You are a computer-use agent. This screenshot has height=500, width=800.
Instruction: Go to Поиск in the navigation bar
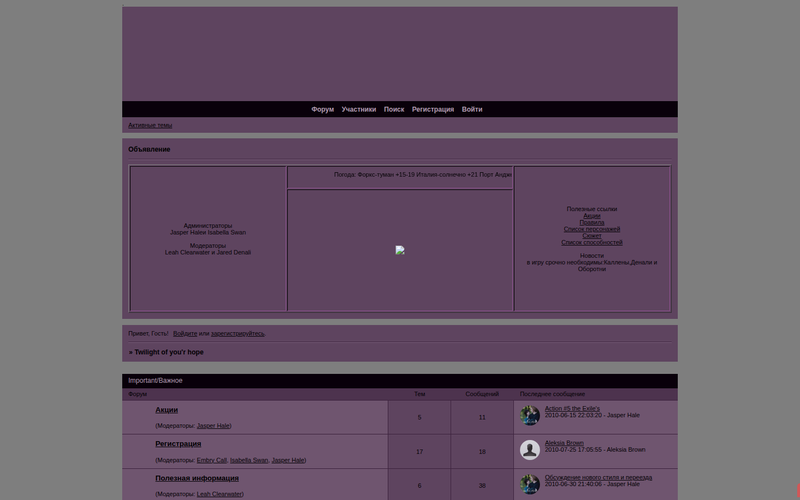click(394, 109)
